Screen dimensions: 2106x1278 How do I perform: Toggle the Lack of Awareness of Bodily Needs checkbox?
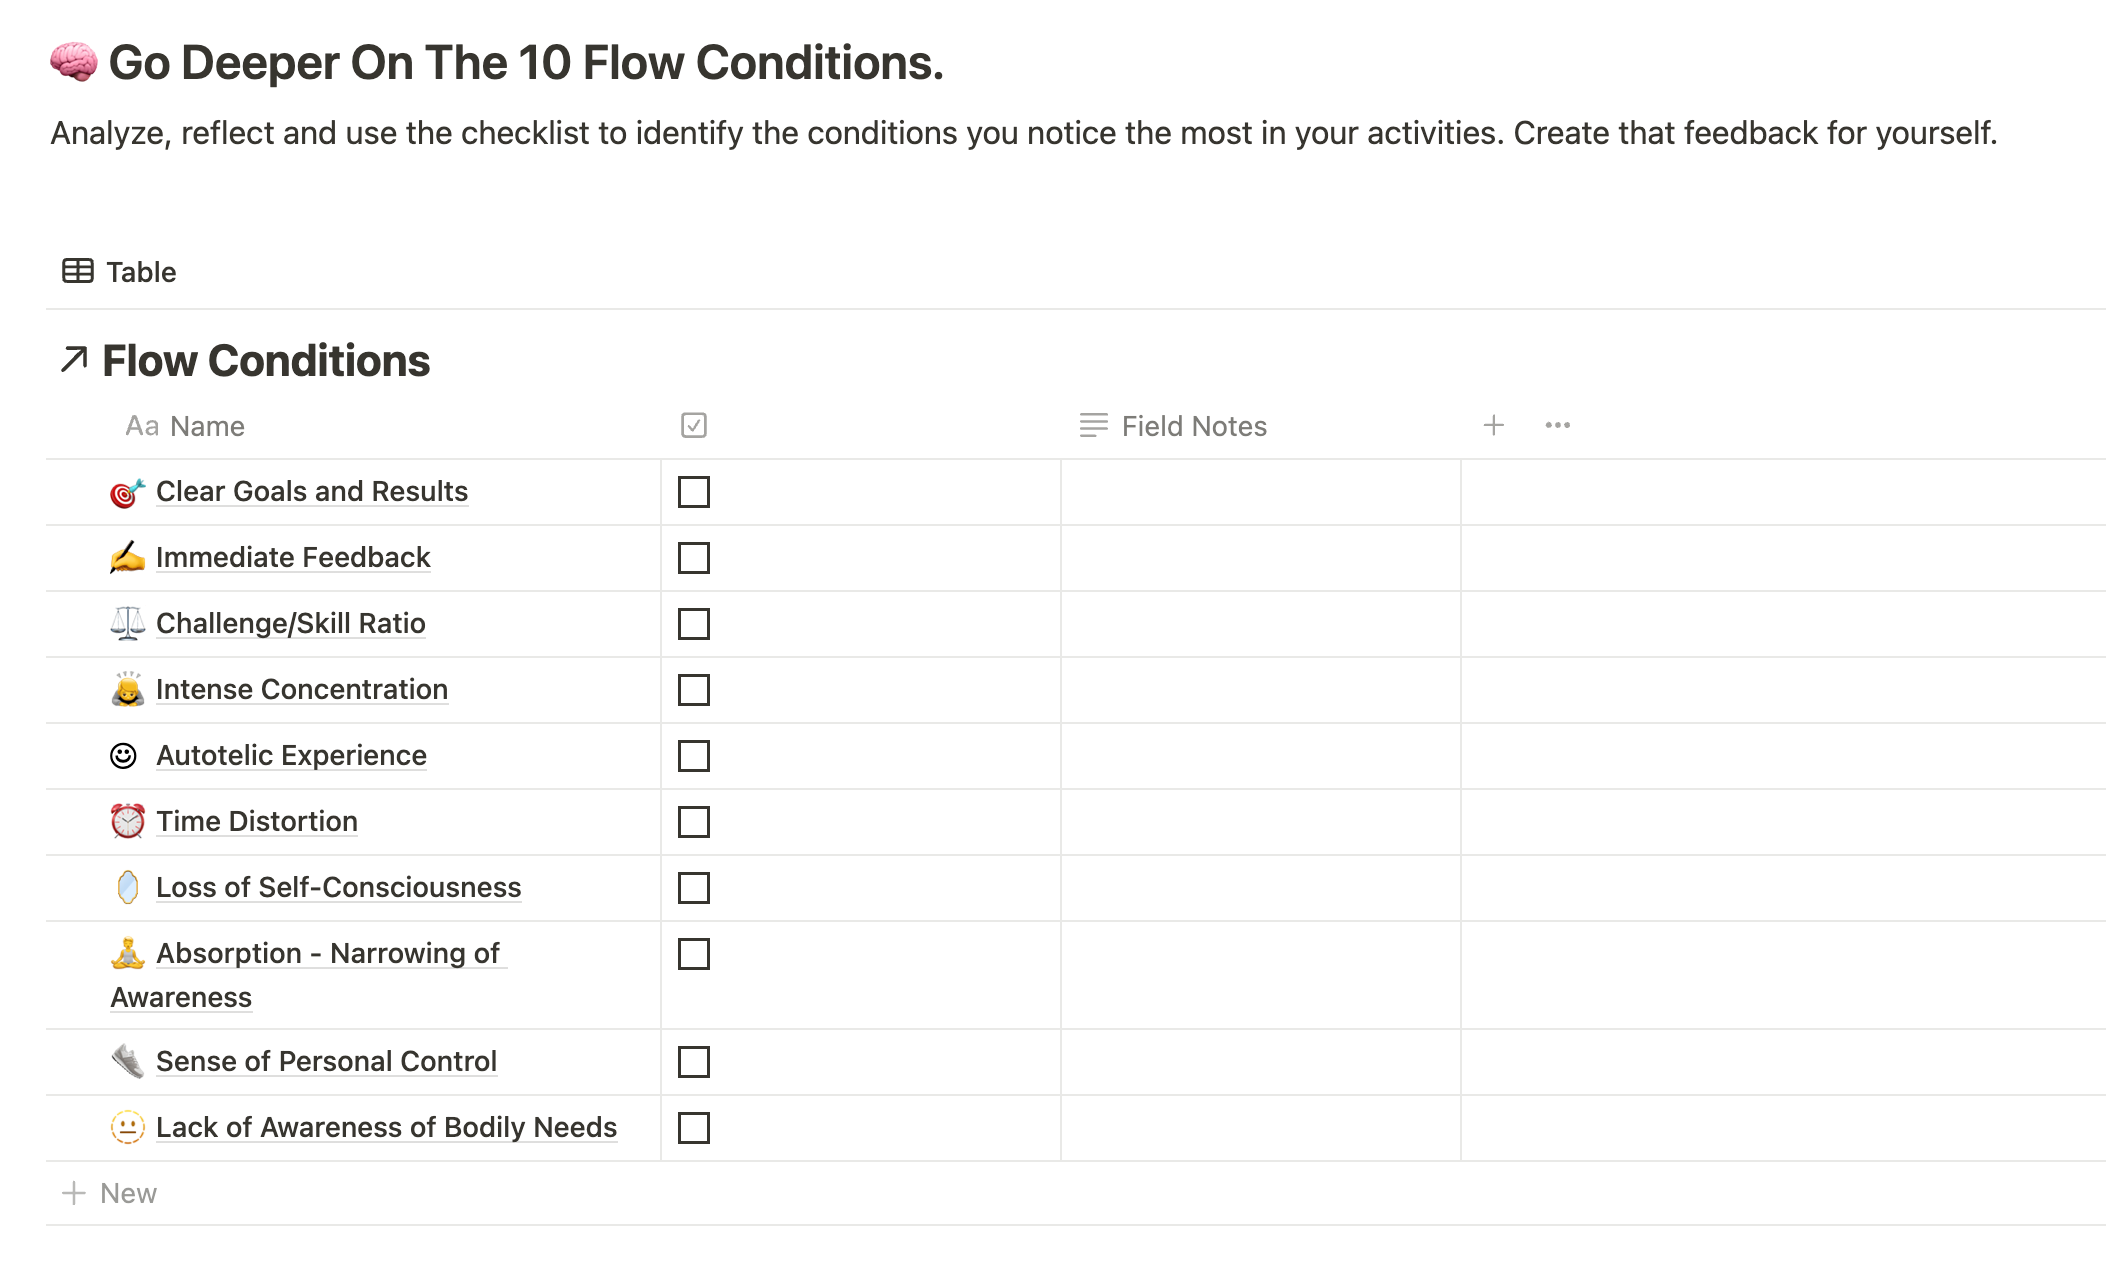point(694,1128)
